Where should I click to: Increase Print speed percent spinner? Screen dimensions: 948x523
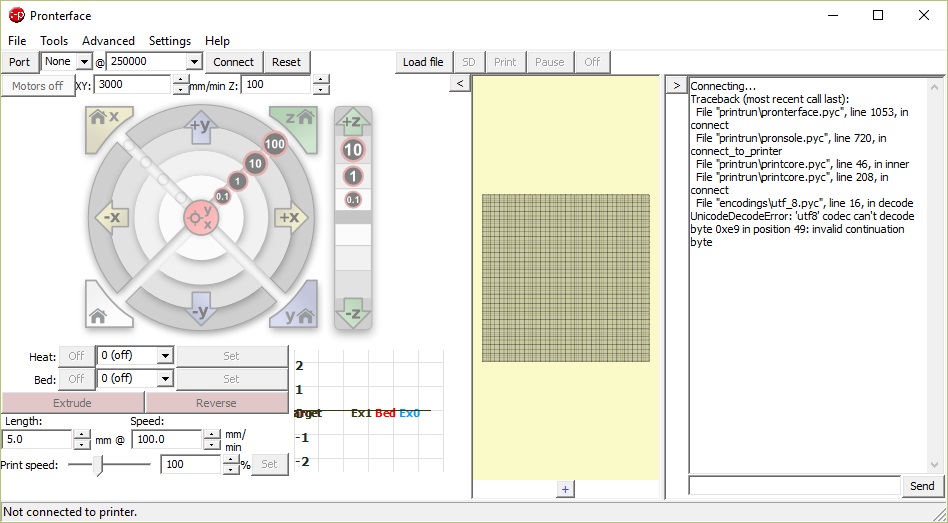231,460
